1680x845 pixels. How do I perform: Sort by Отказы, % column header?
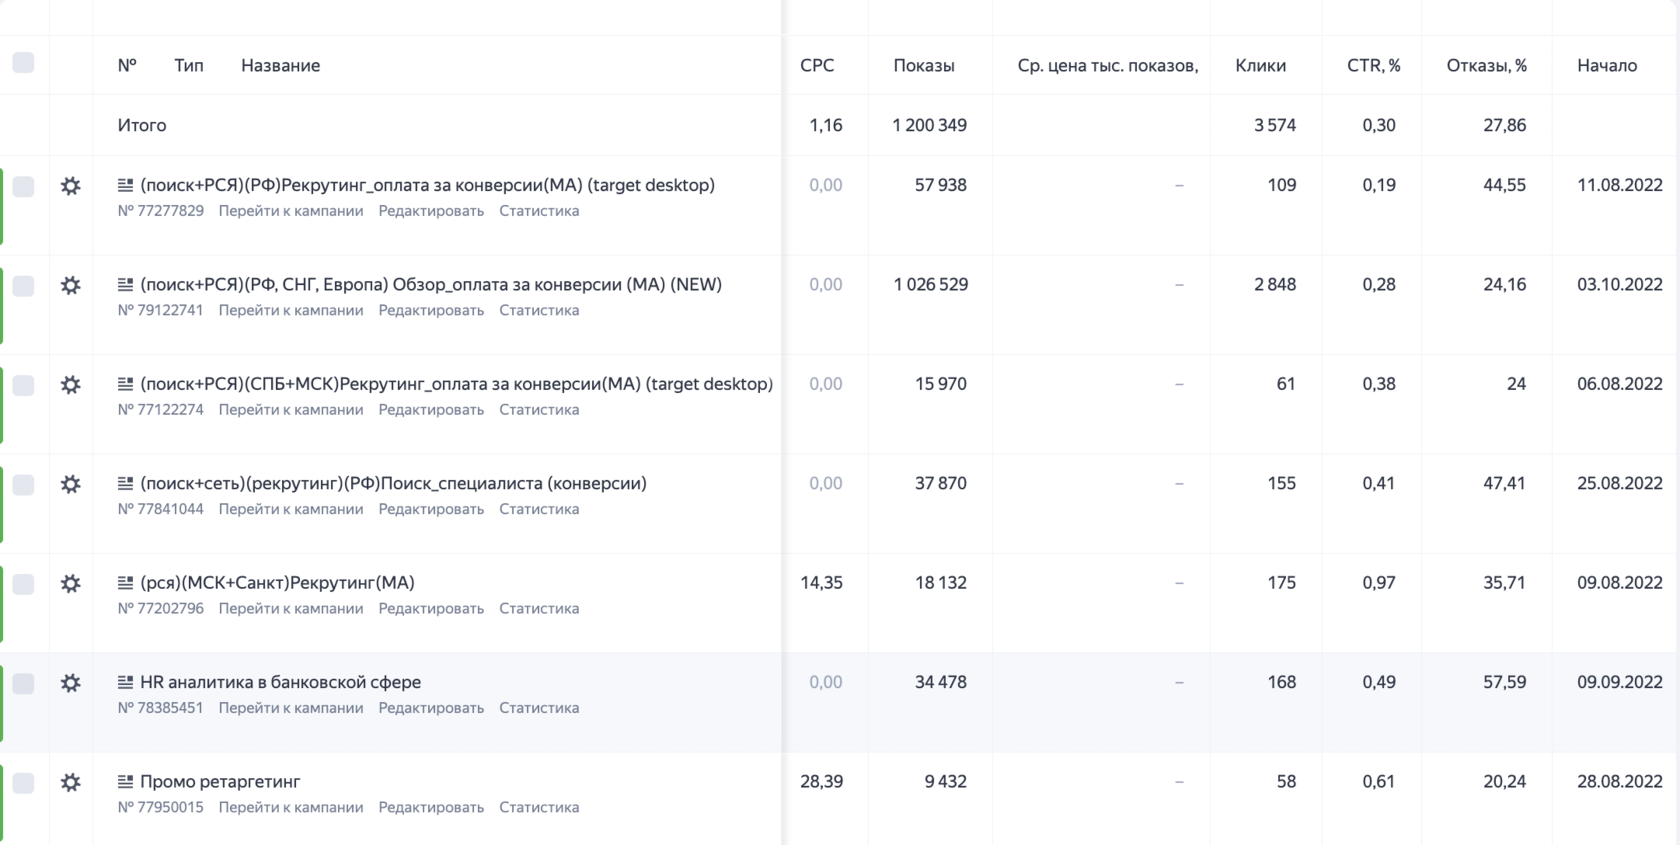(x=1486, y=66)
